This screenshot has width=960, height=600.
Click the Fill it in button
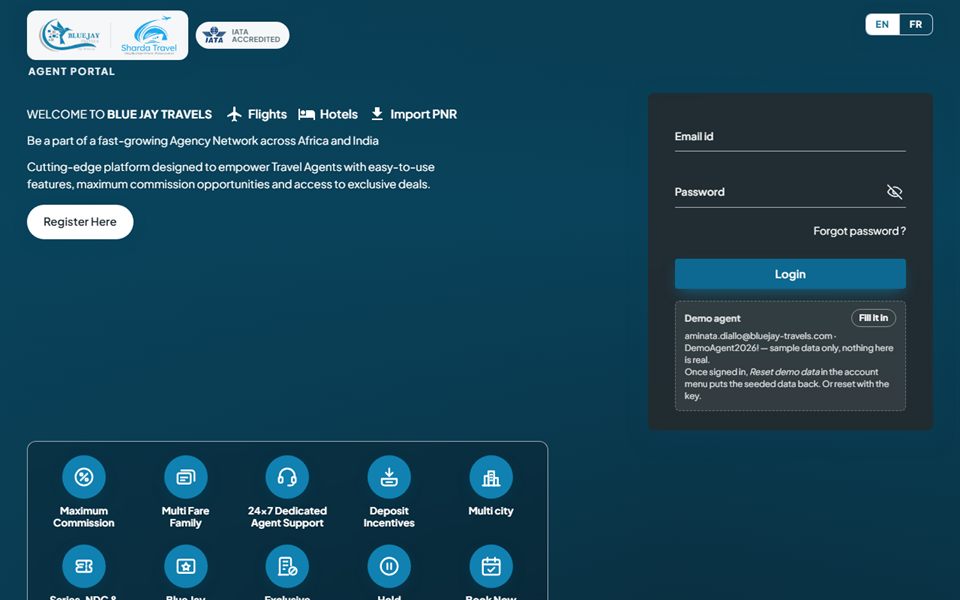874,318
